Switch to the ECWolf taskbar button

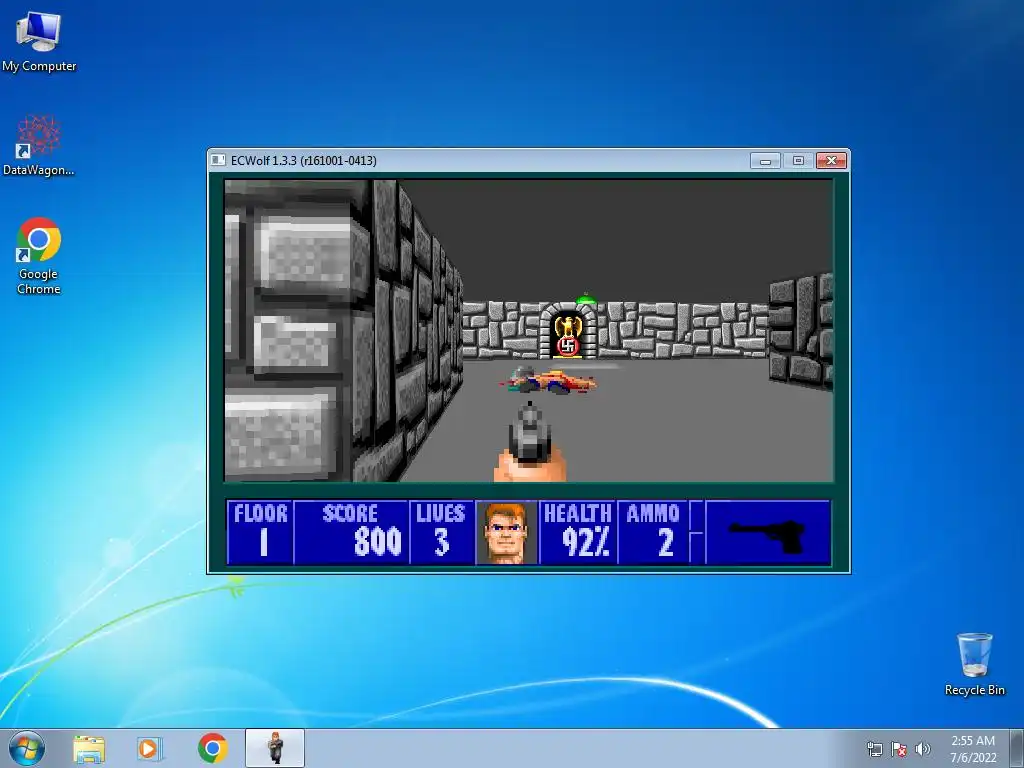point(275,748)
